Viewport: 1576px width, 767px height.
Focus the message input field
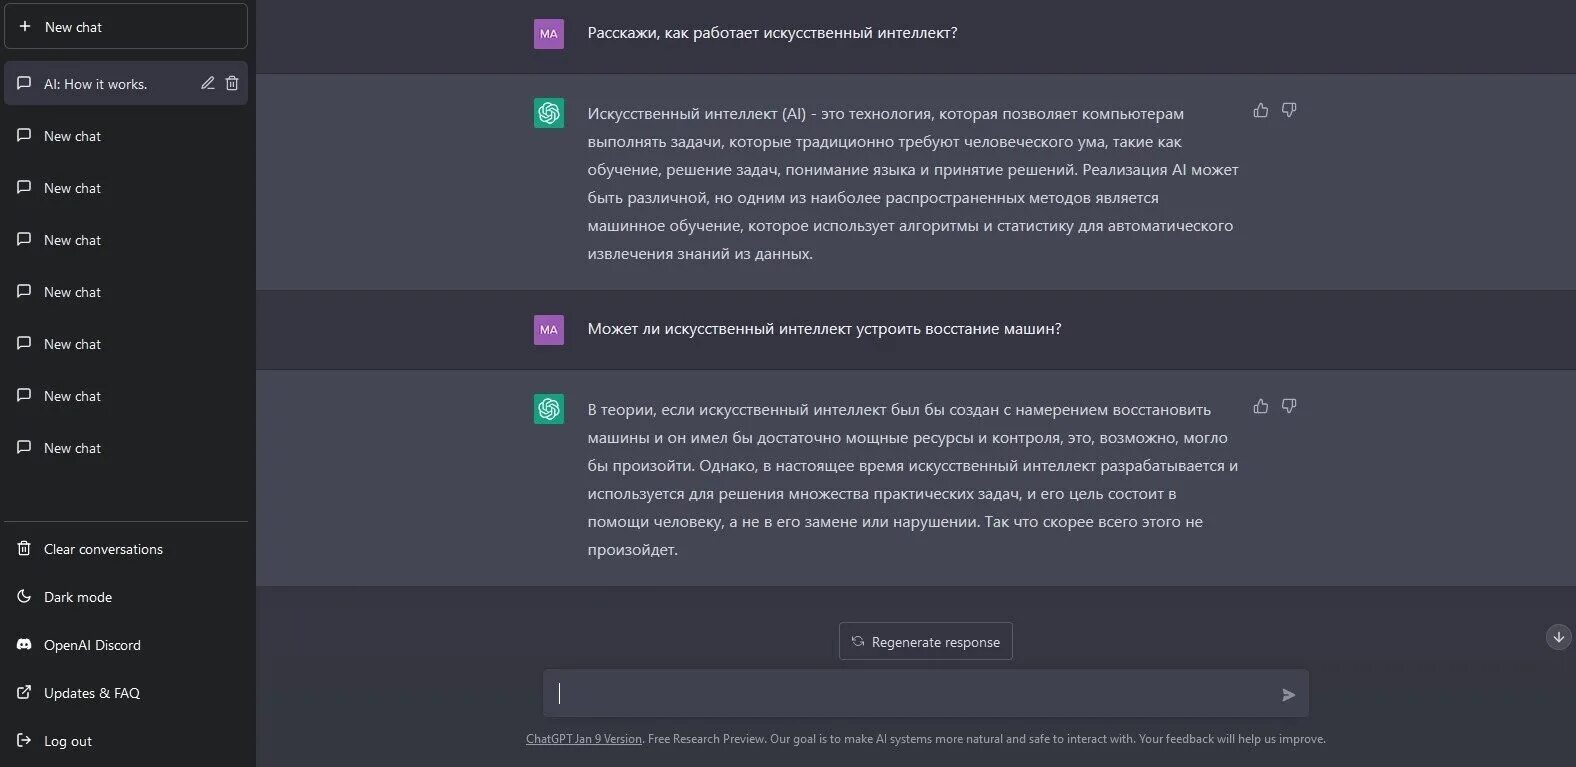point(910,694)
